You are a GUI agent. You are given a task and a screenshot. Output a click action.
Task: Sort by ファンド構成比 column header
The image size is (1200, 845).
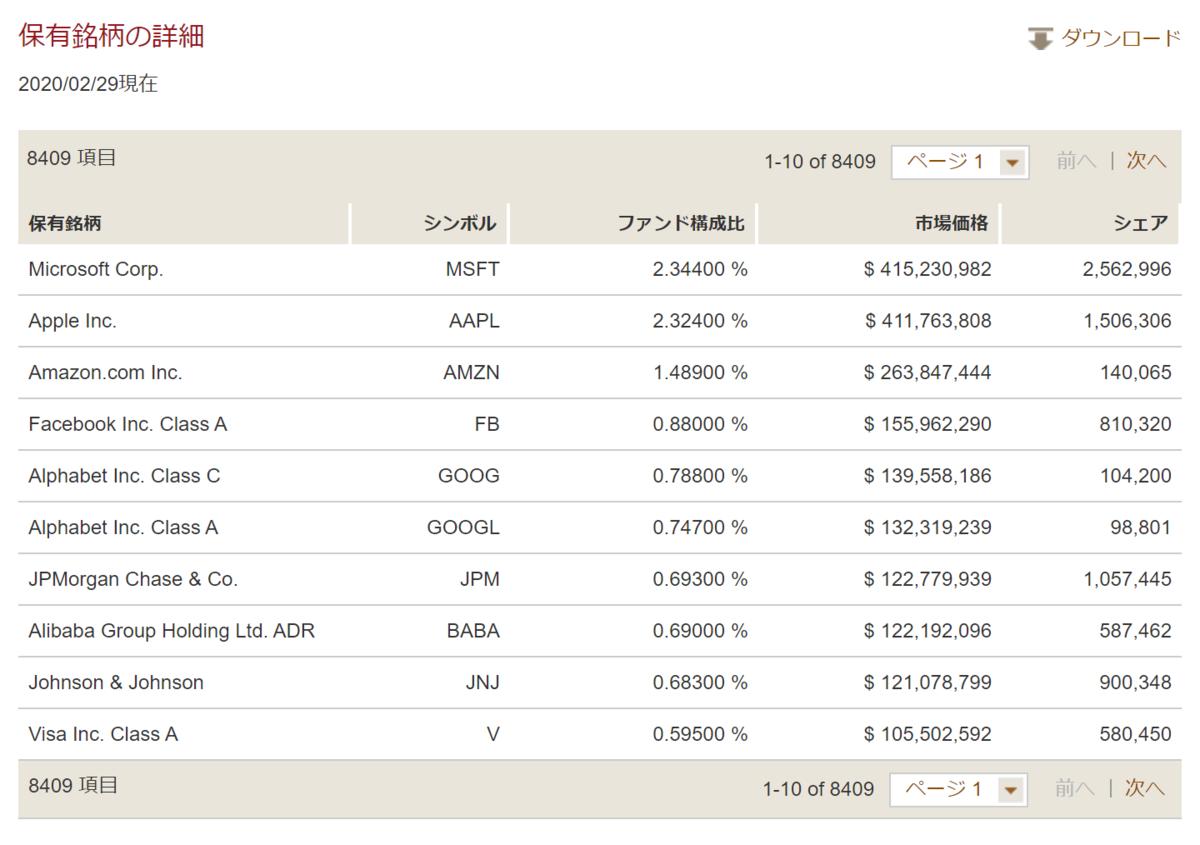(x=681, y=224)
